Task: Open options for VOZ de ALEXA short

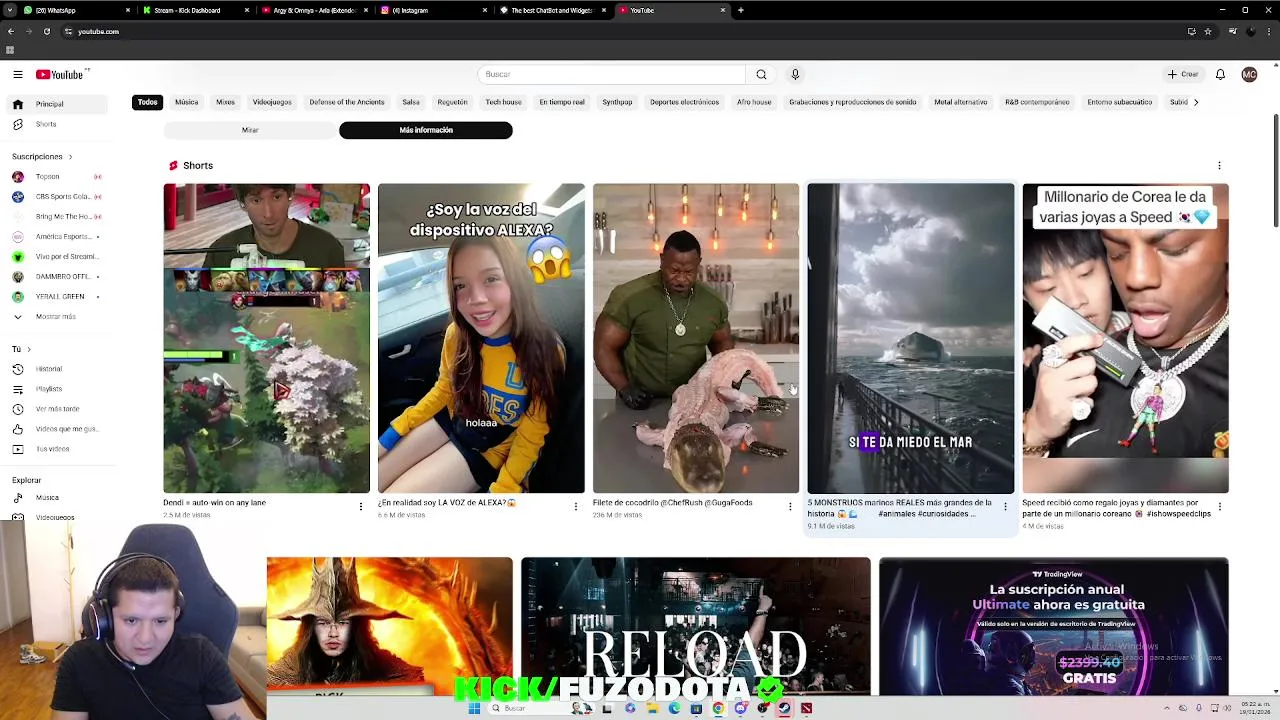Action: coord(575,507)
